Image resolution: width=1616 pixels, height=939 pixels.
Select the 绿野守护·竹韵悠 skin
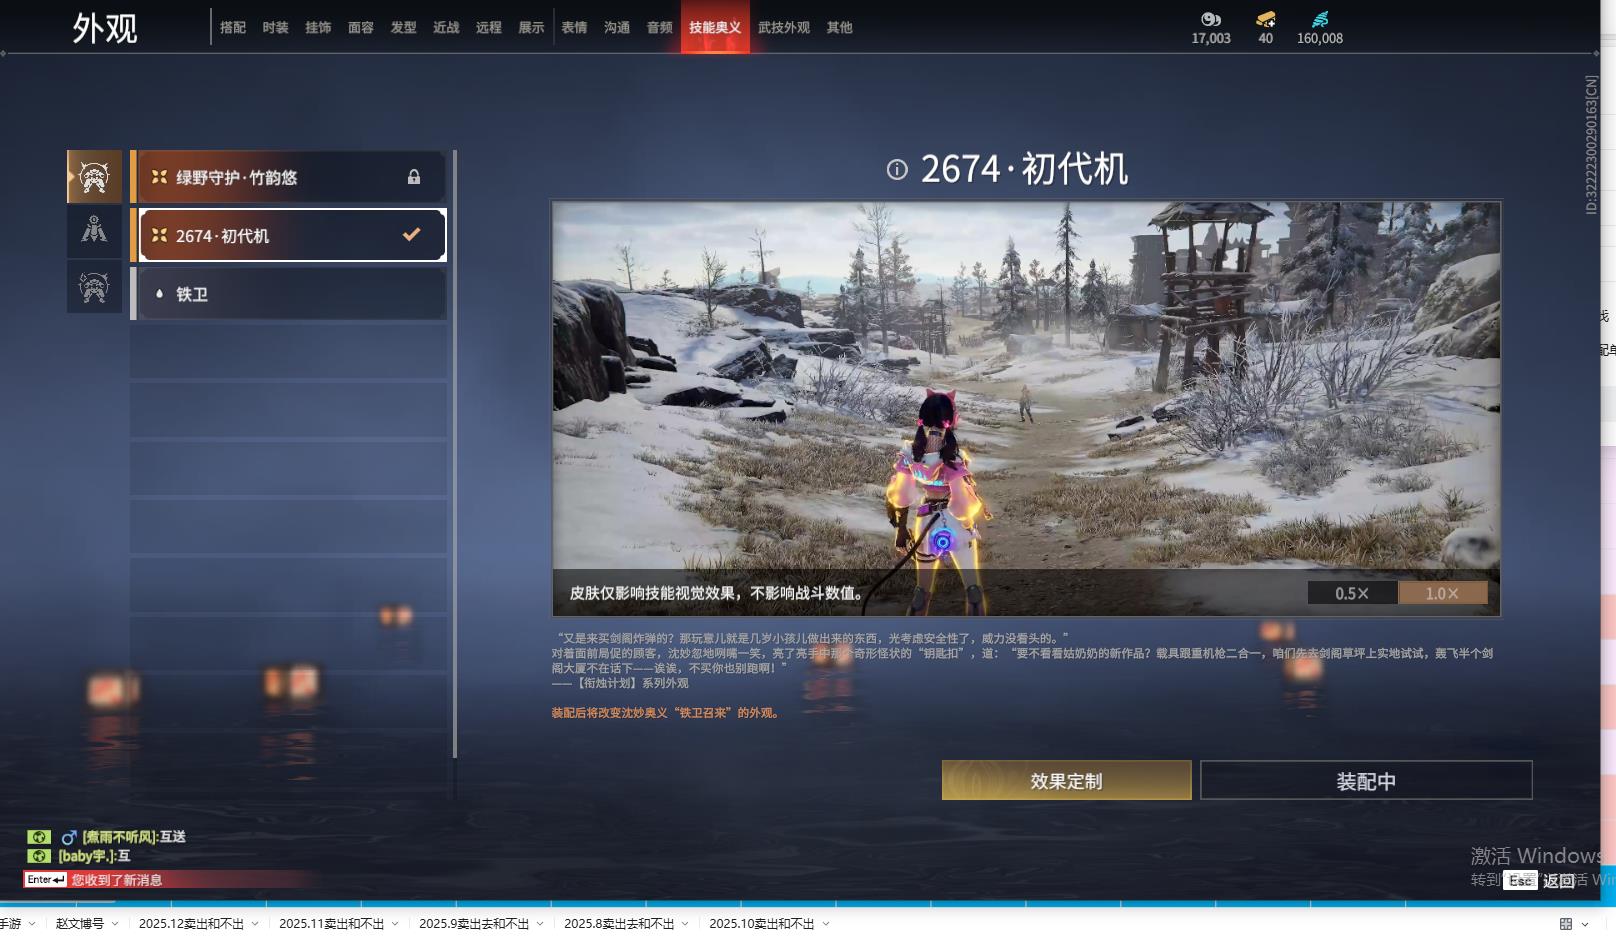pos(289,177)
